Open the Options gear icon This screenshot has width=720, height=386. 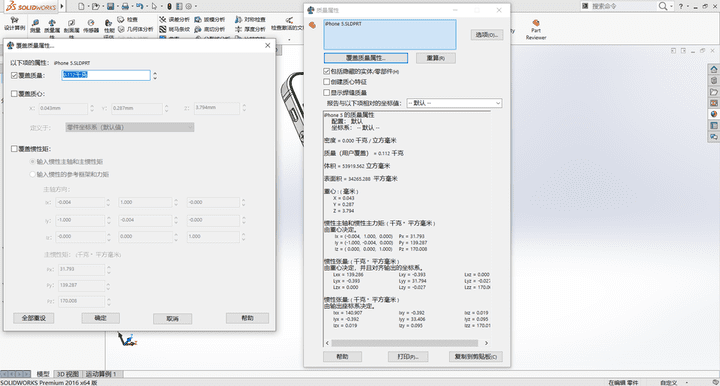click(189, 6)
